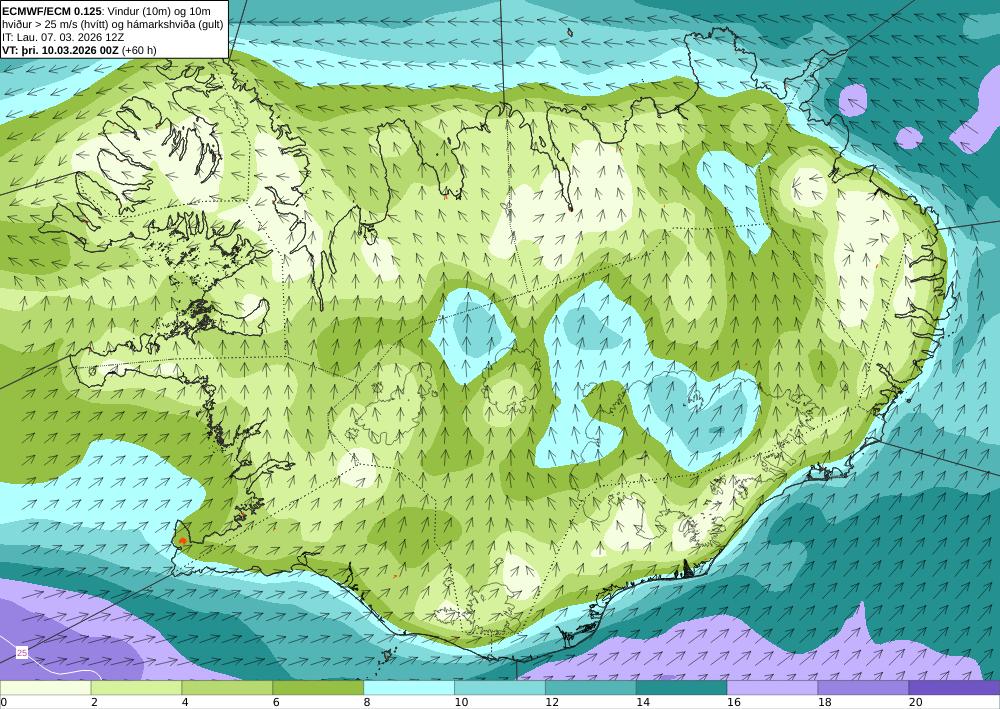Screen dimensions: 1000x709
Task: Click the pale cream 0–2 m/s legend swatch
Action: (x=45, y=688)
